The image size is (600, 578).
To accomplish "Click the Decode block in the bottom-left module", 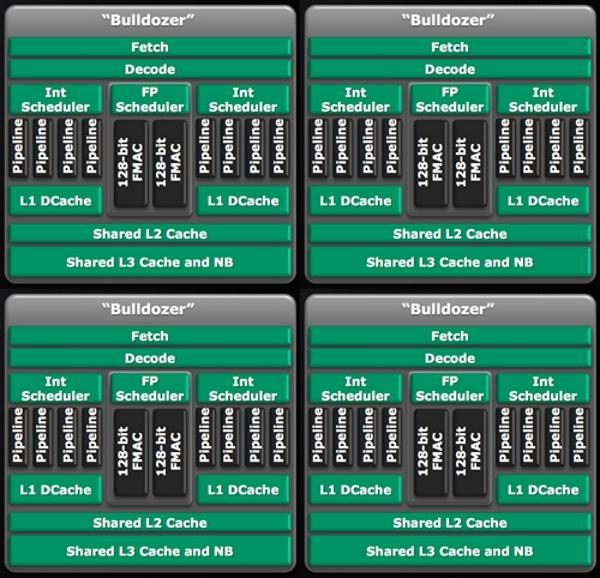I will 150,358.
